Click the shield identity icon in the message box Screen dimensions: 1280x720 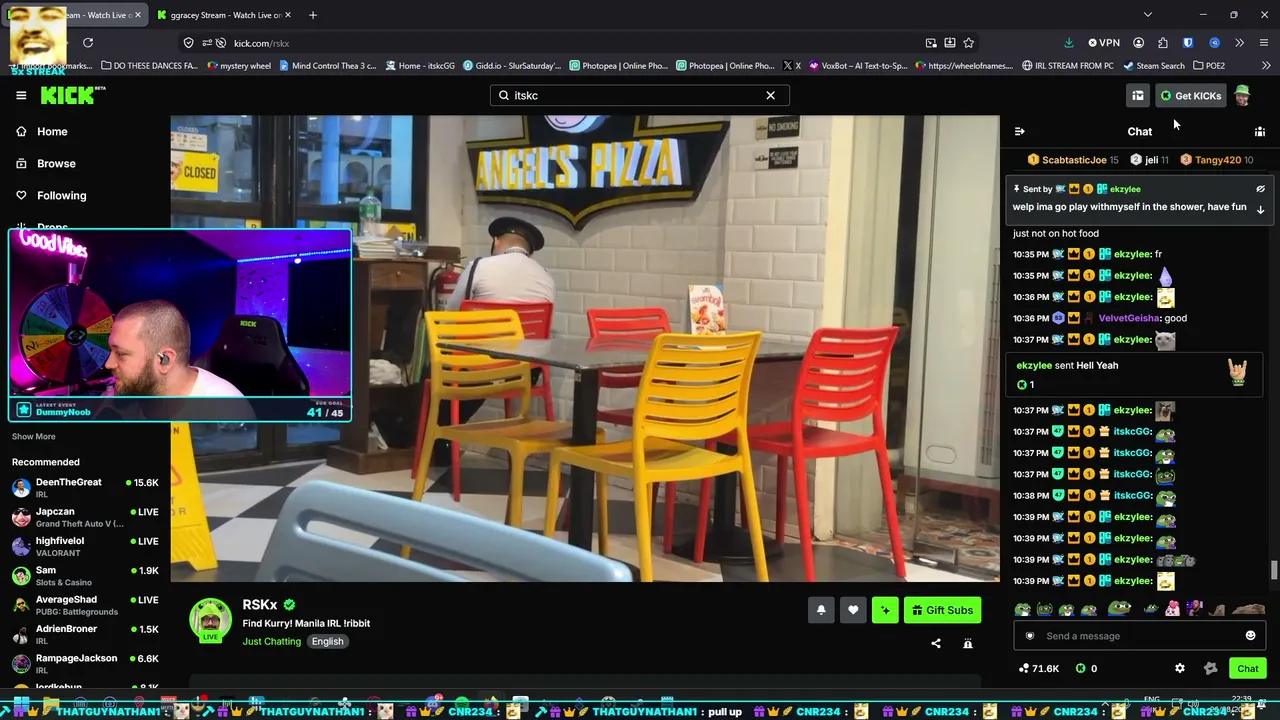coord(1030,636)
